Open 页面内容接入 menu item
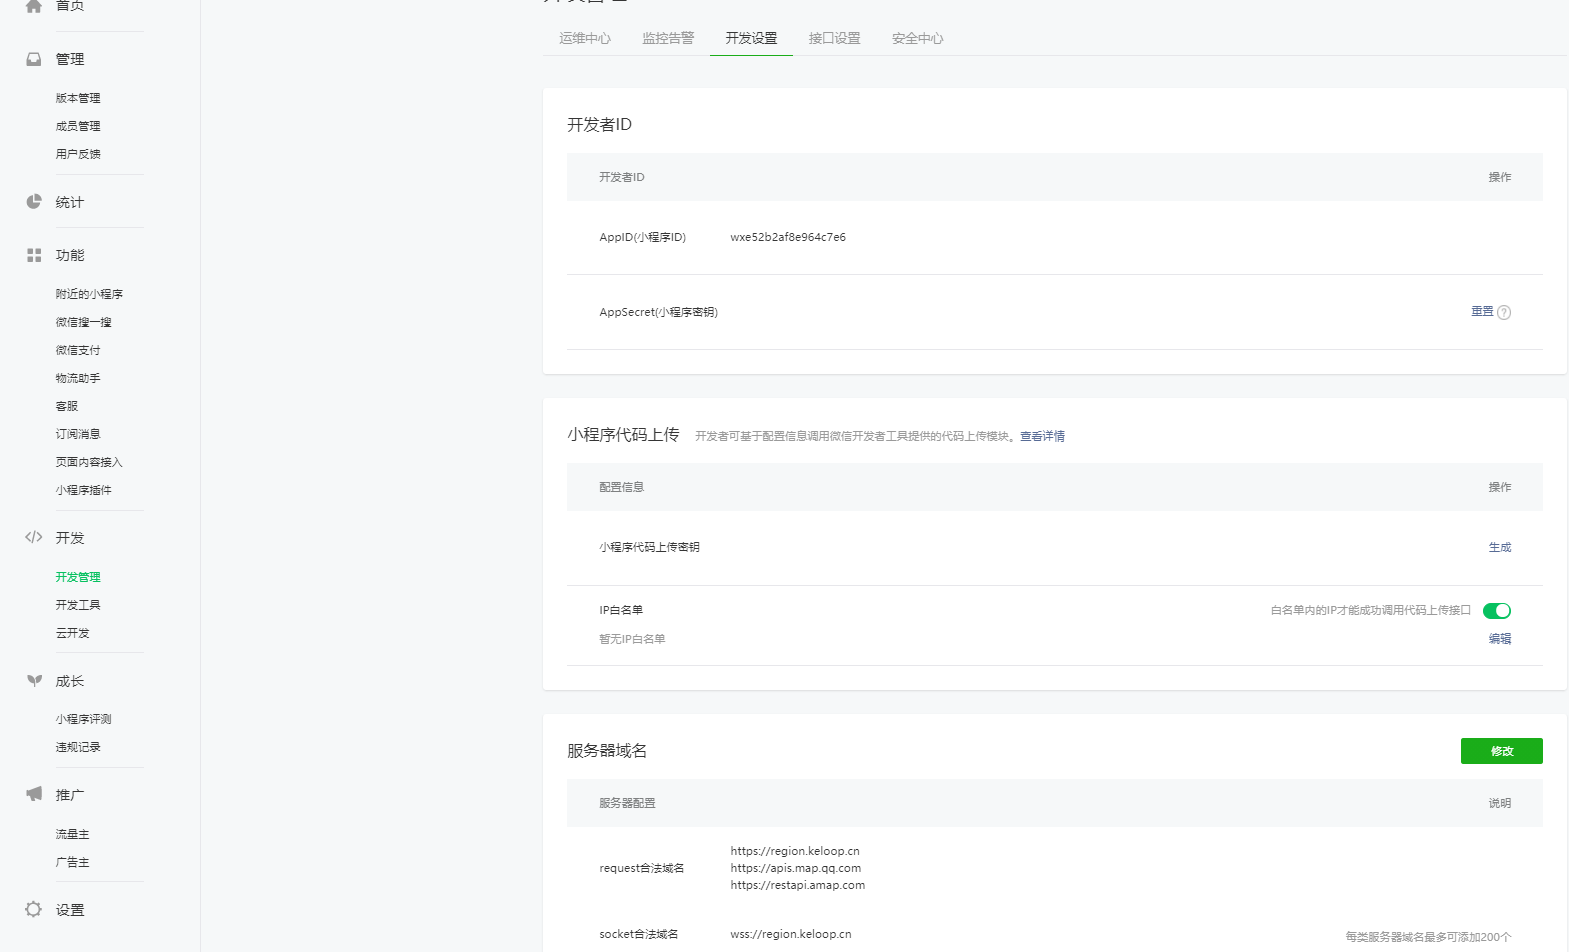This screenshot has width=1569, height=952. click(x=89, y=462)
